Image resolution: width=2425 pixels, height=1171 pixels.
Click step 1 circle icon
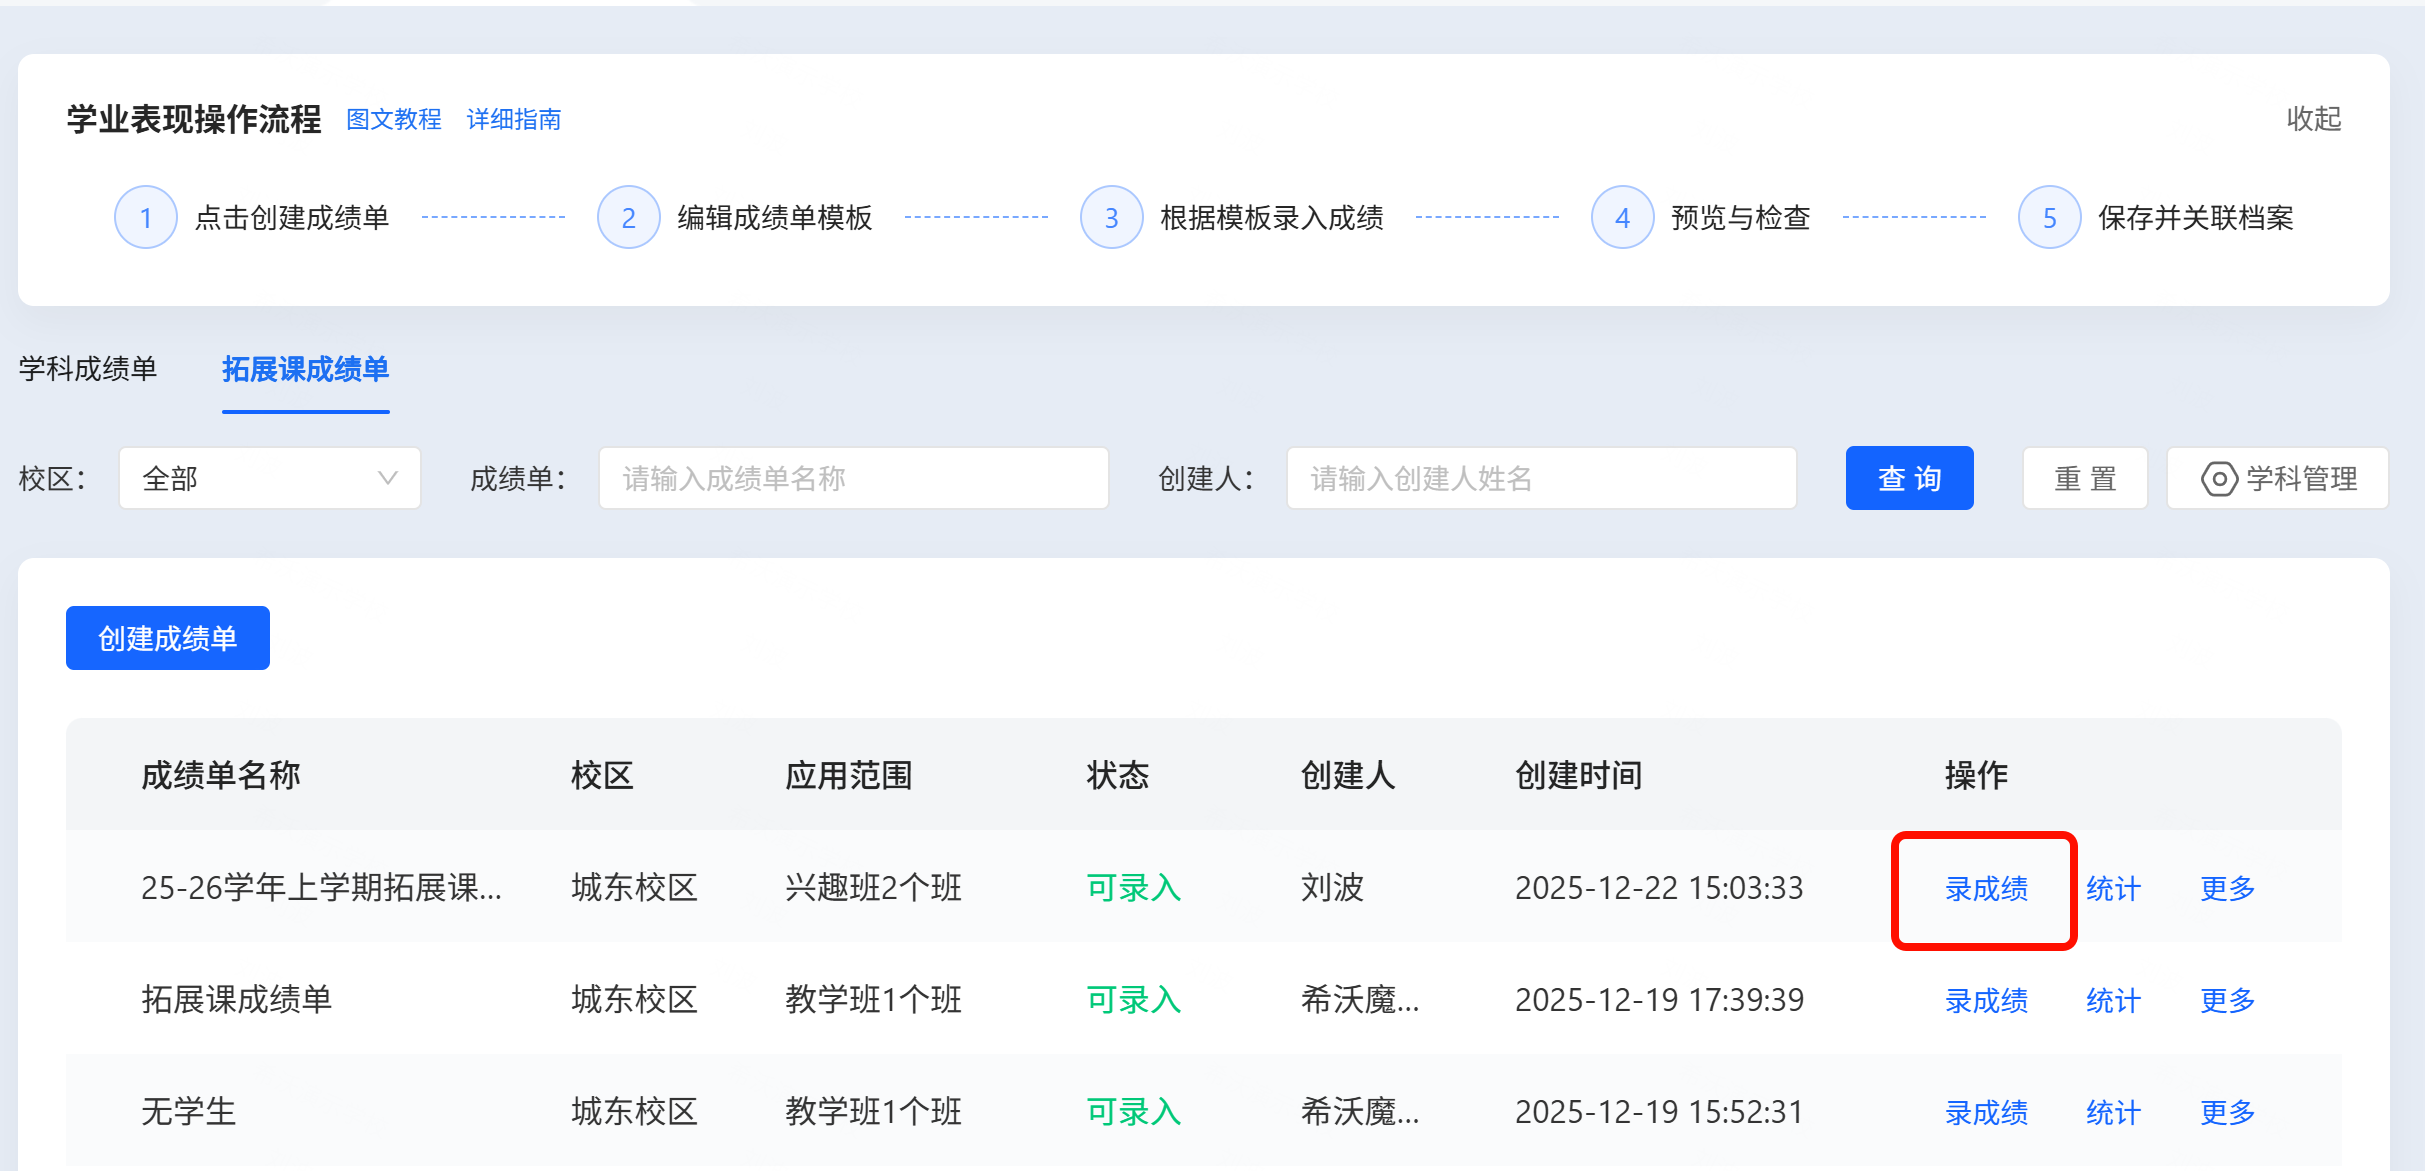(x=146, y=217)
